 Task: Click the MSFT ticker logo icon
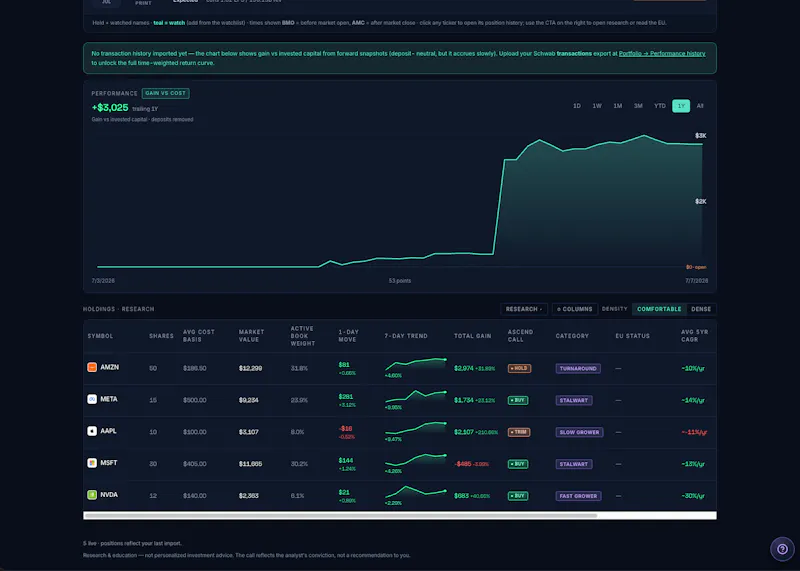point(92,463)
